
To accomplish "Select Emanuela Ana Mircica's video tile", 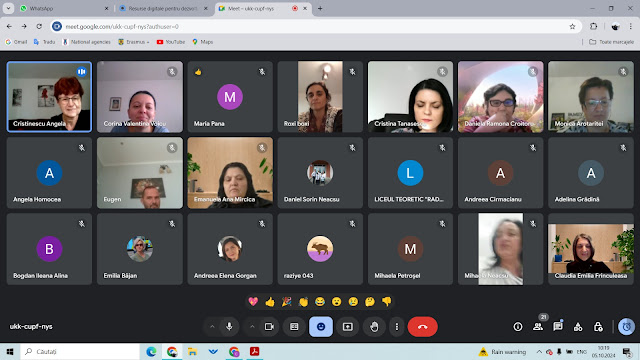I will [230, 173].
